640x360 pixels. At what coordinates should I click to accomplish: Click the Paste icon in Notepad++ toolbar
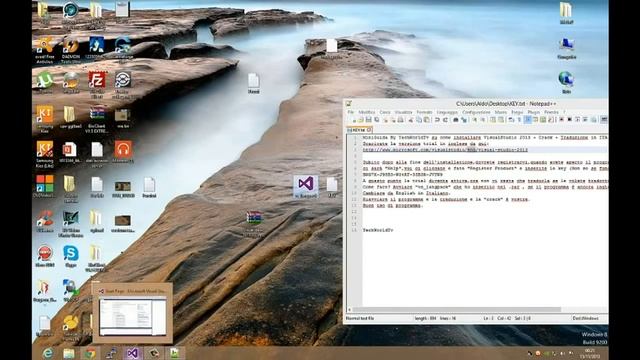(x=427, y=120)
